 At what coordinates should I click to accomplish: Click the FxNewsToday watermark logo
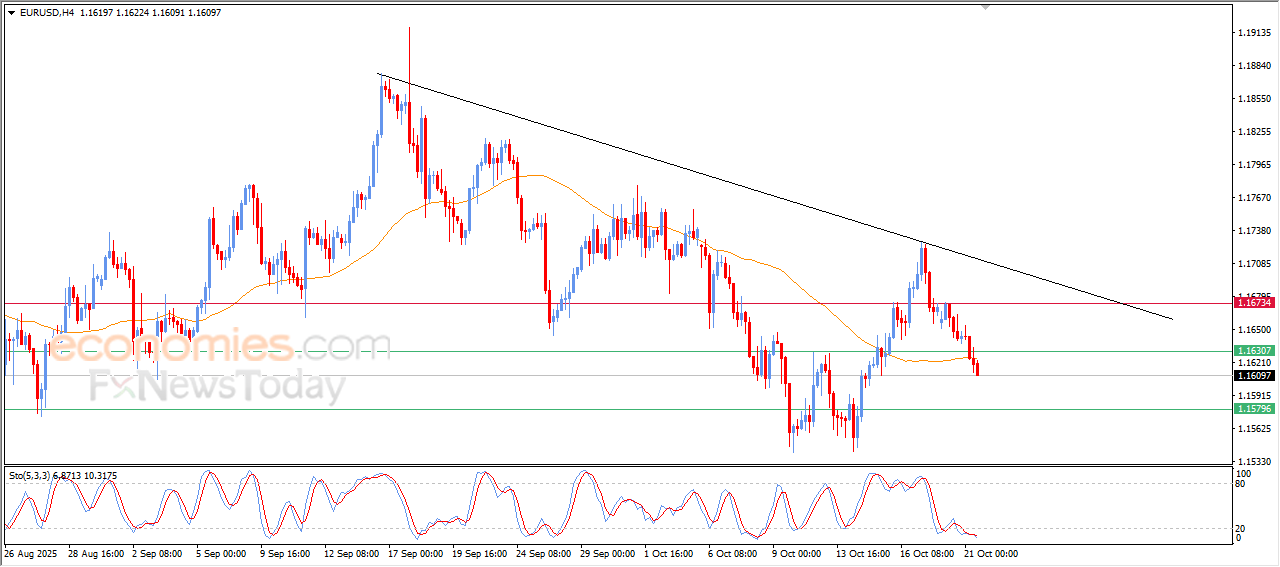point(215,386)
